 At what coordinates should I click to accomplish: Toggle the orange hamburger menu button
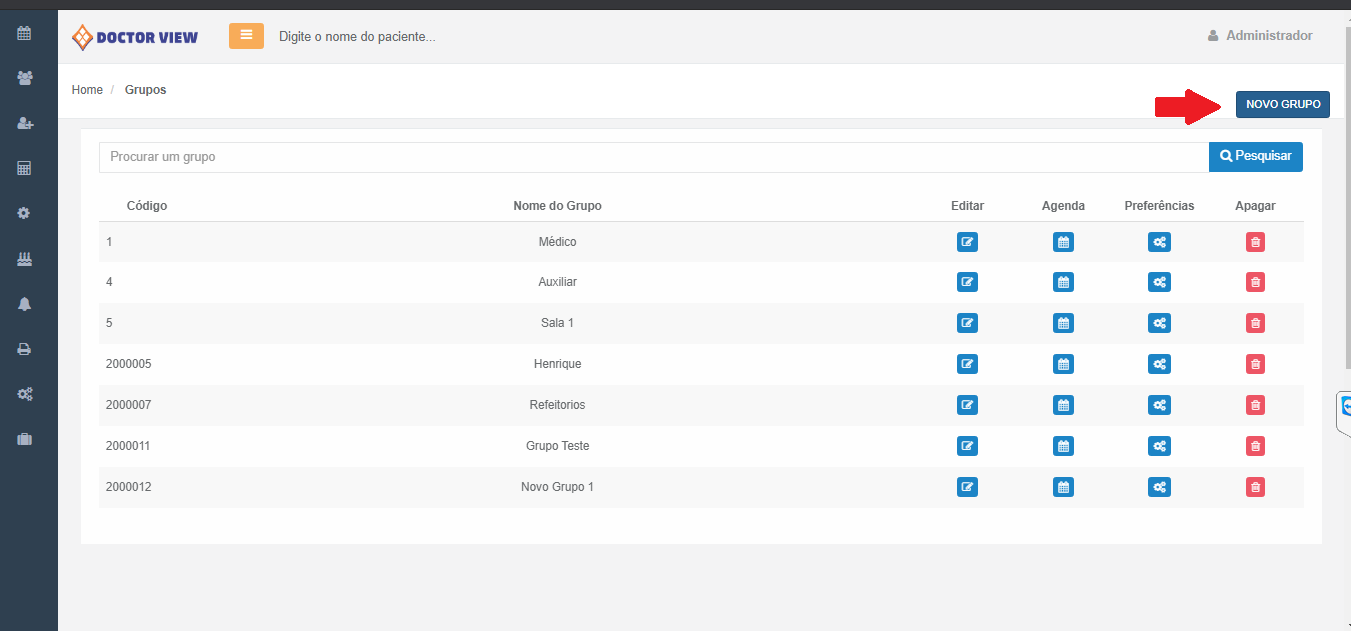[x=246, y=36]
